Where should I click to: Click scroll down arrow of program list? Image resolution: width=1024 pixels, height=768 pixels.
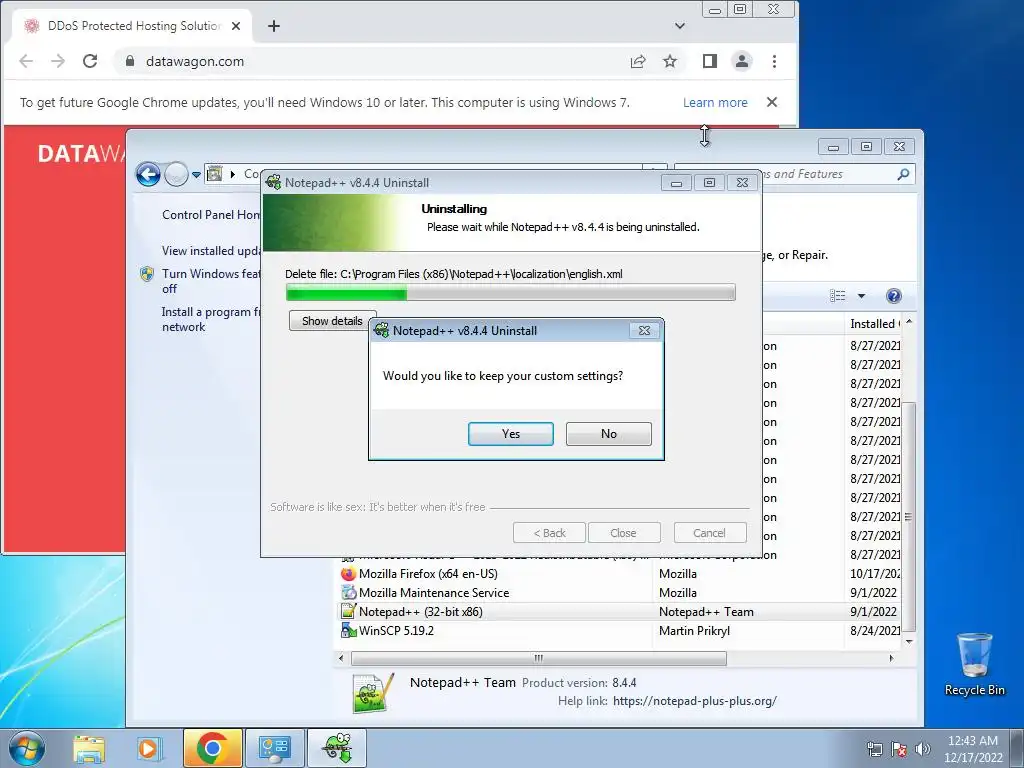(908, 642)
